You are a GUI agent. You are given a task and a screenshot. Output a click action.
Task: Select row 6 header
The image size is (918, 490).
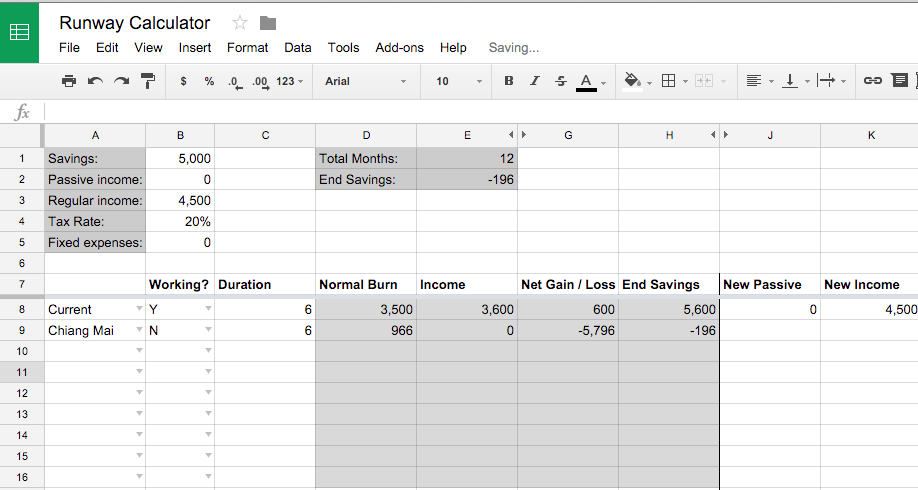[22, 263]
